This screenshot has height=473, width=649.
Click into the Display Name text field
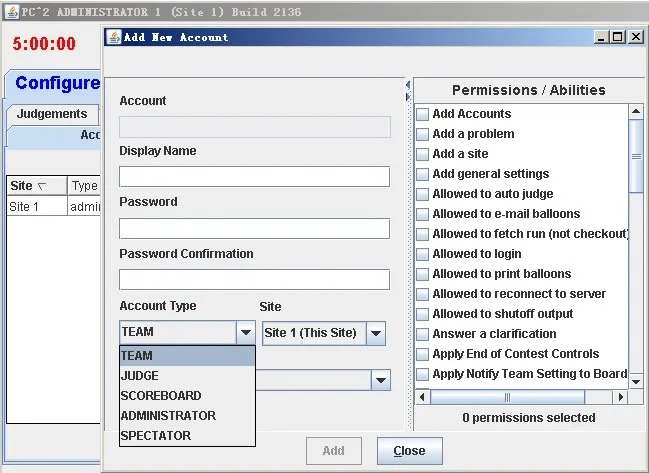tap(254, 177)
